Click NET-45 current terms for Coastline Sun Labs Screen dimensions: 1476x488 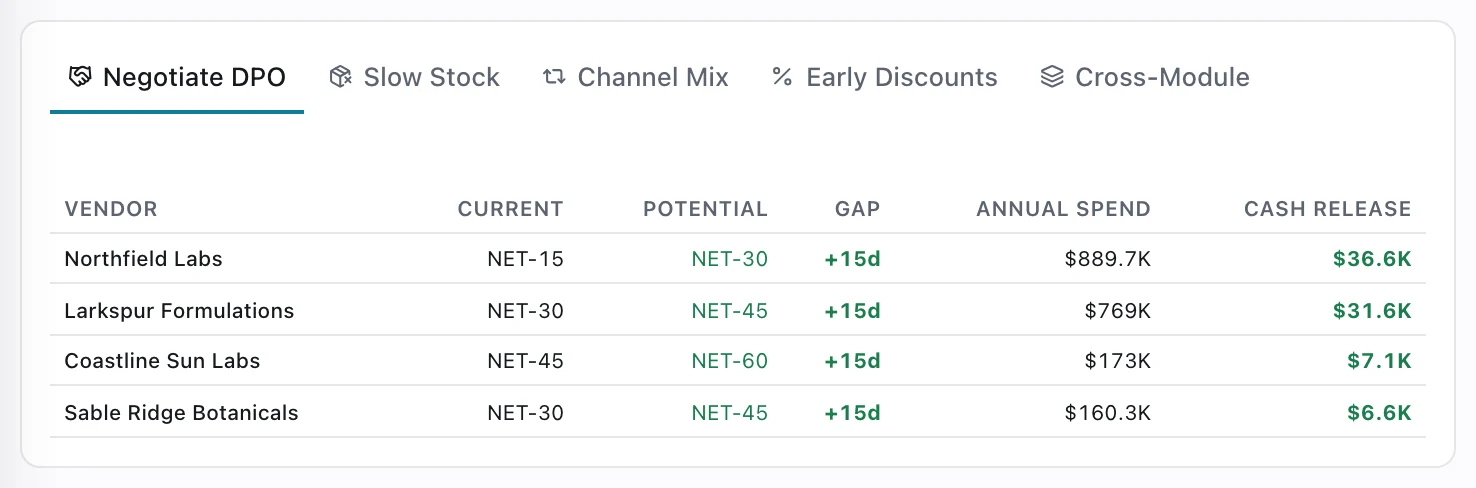click(x=525, y=361)
